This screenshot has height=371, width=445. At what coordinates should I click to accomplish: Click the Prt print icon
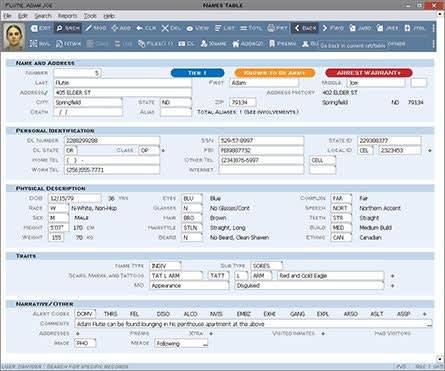tap(277, 28)
